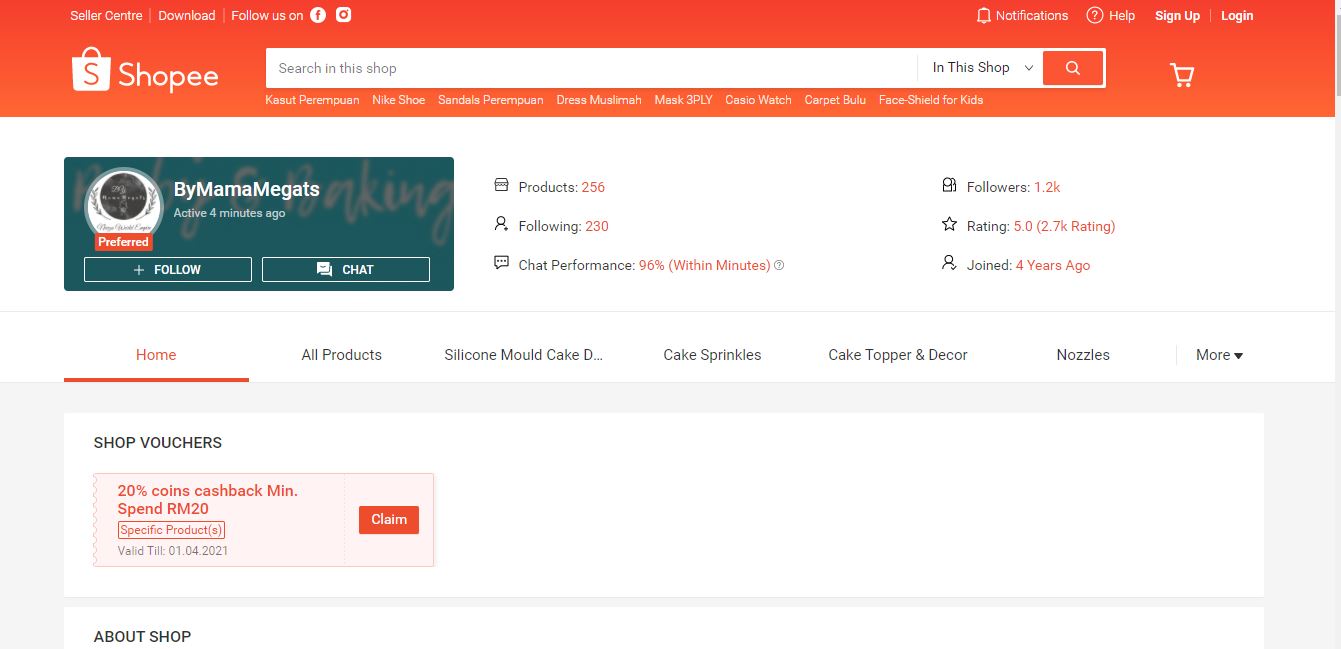Open the Nozzles tab
Viewport: 1341px width, 649px height.
tap(1083, 355)
